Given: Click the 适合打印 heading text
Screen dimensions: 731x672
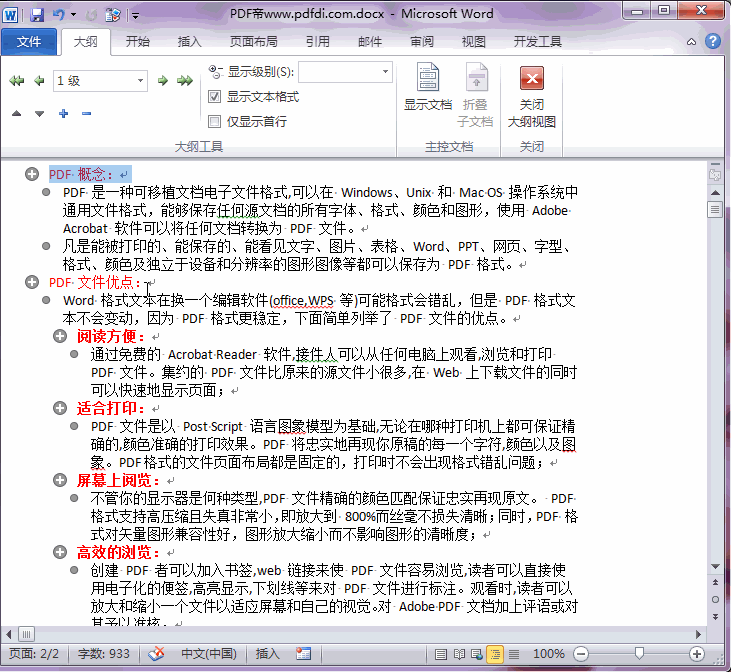Looking at the screenshot, I should coord(111,408).
